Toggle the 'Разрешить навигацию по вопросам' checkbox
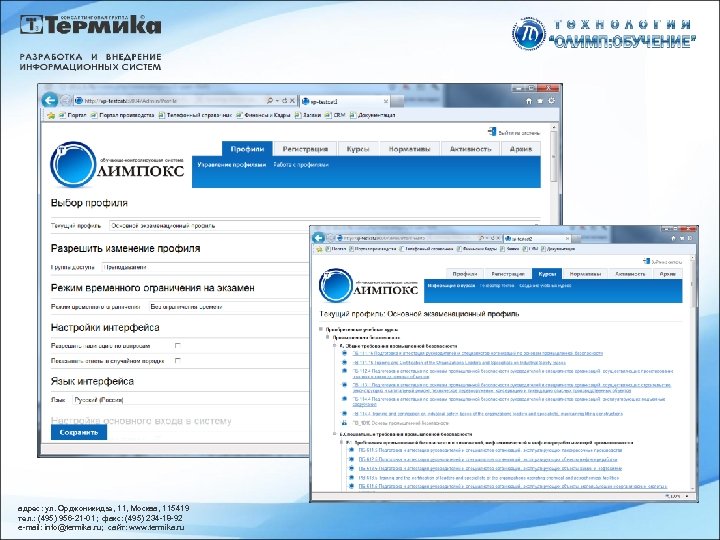This screenshot has width=720, height=540. 178,345
